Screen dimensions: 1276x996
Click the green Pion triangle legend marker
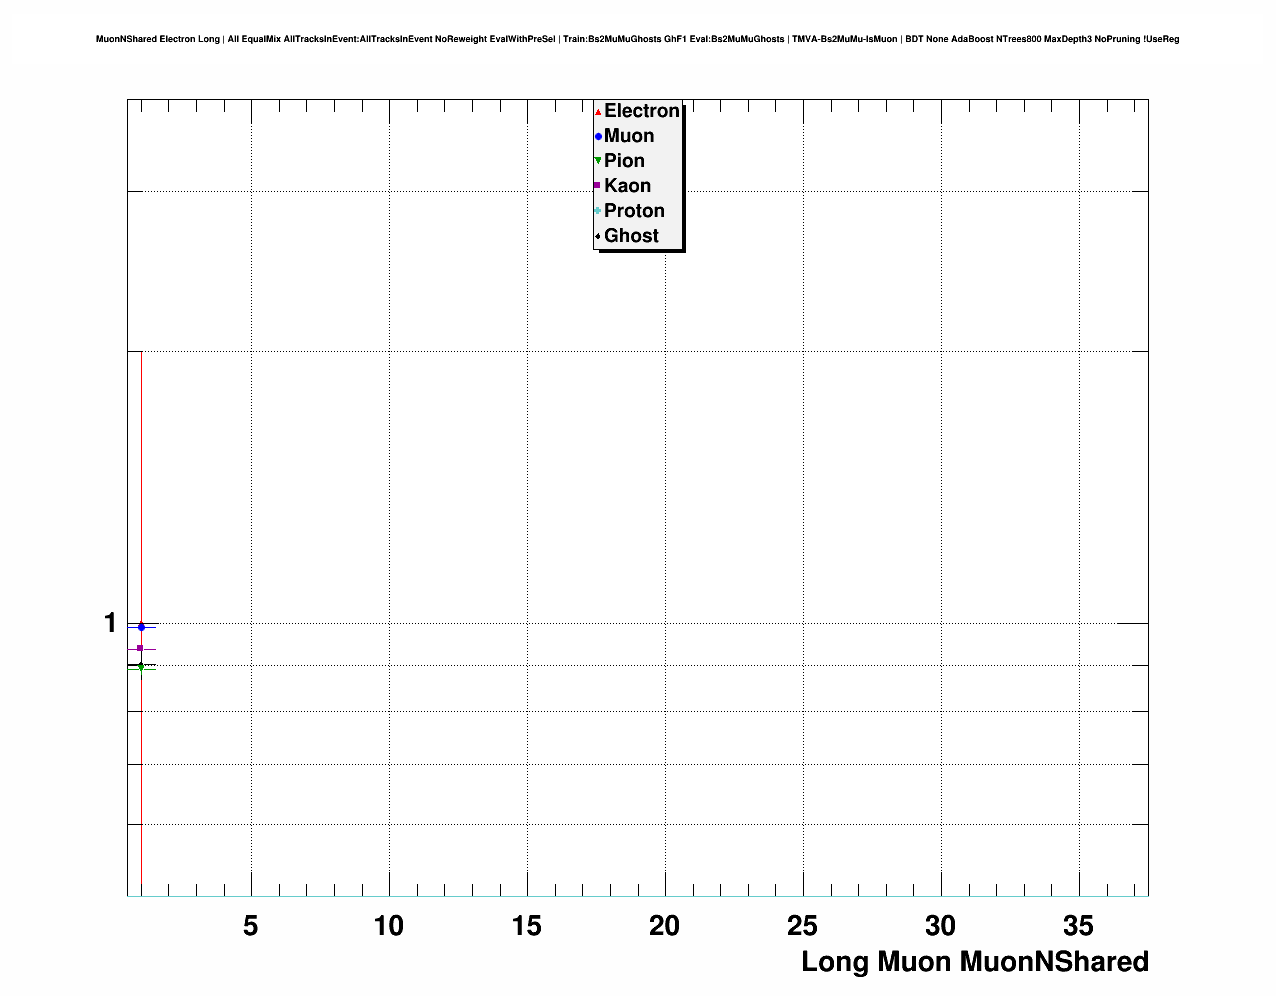(598, 161)
